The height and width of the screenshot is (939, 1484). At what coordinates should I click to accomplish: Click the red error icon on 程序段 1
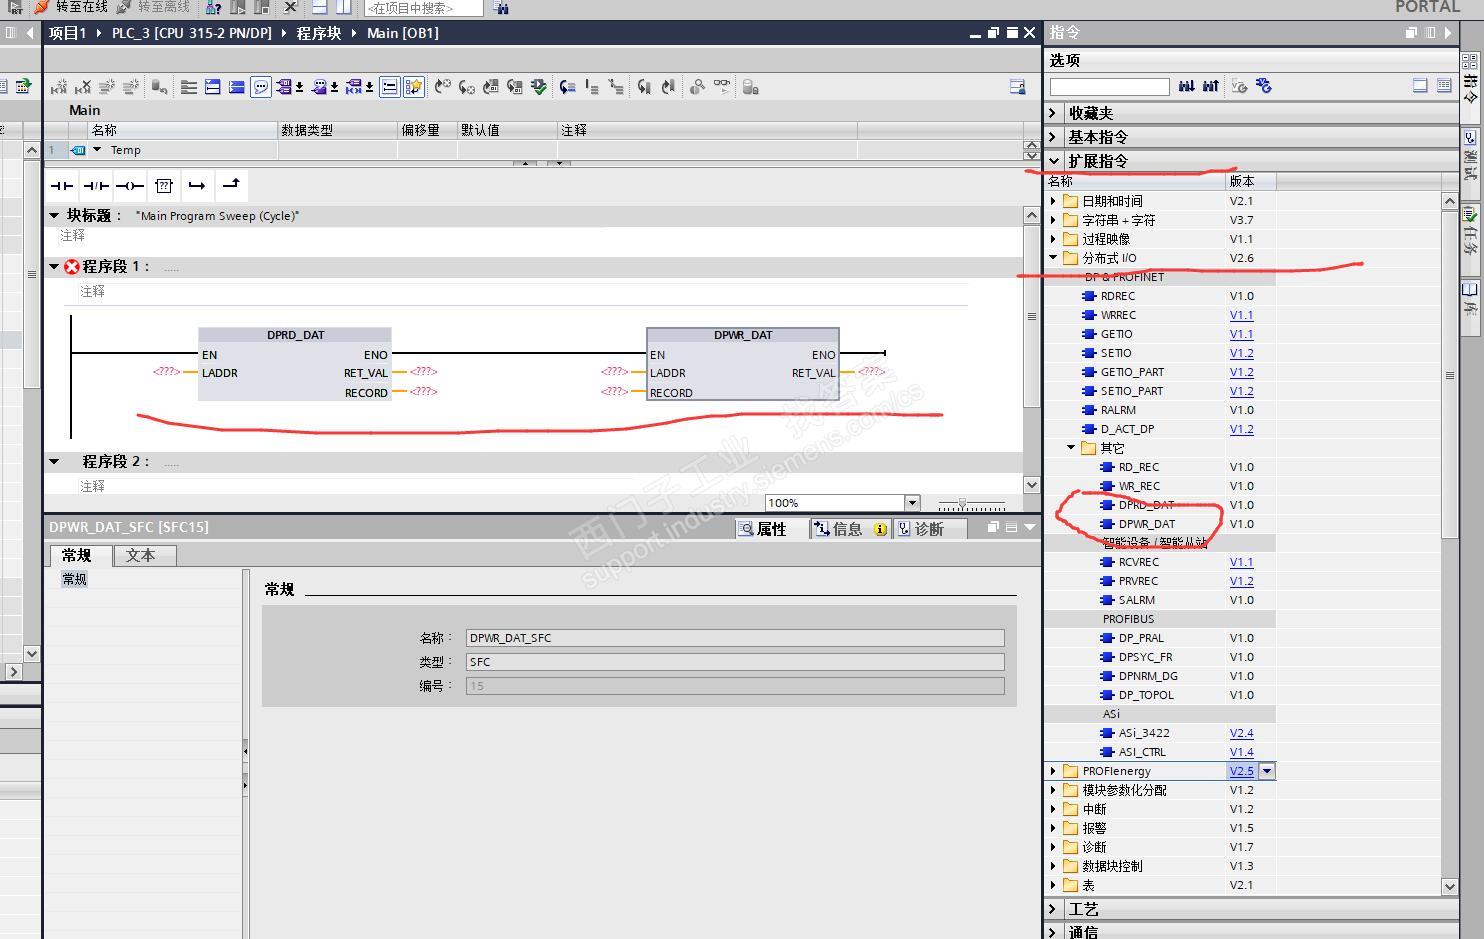[72, 267]
